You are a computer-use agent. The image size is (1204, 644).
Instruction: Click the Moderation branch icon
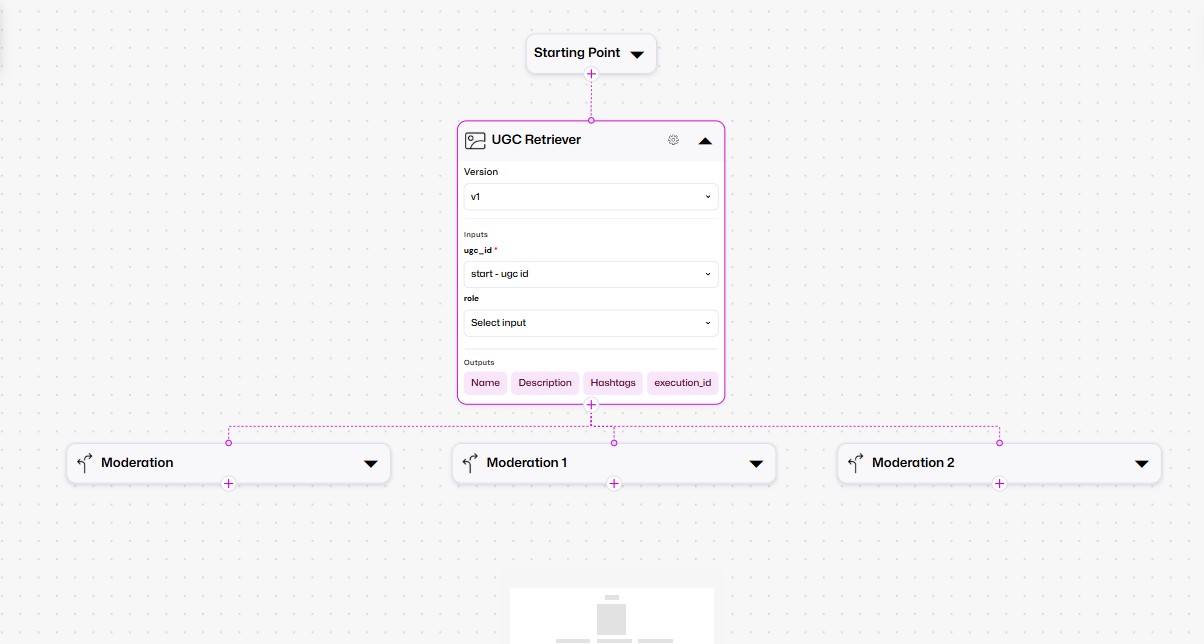point(84,463)
